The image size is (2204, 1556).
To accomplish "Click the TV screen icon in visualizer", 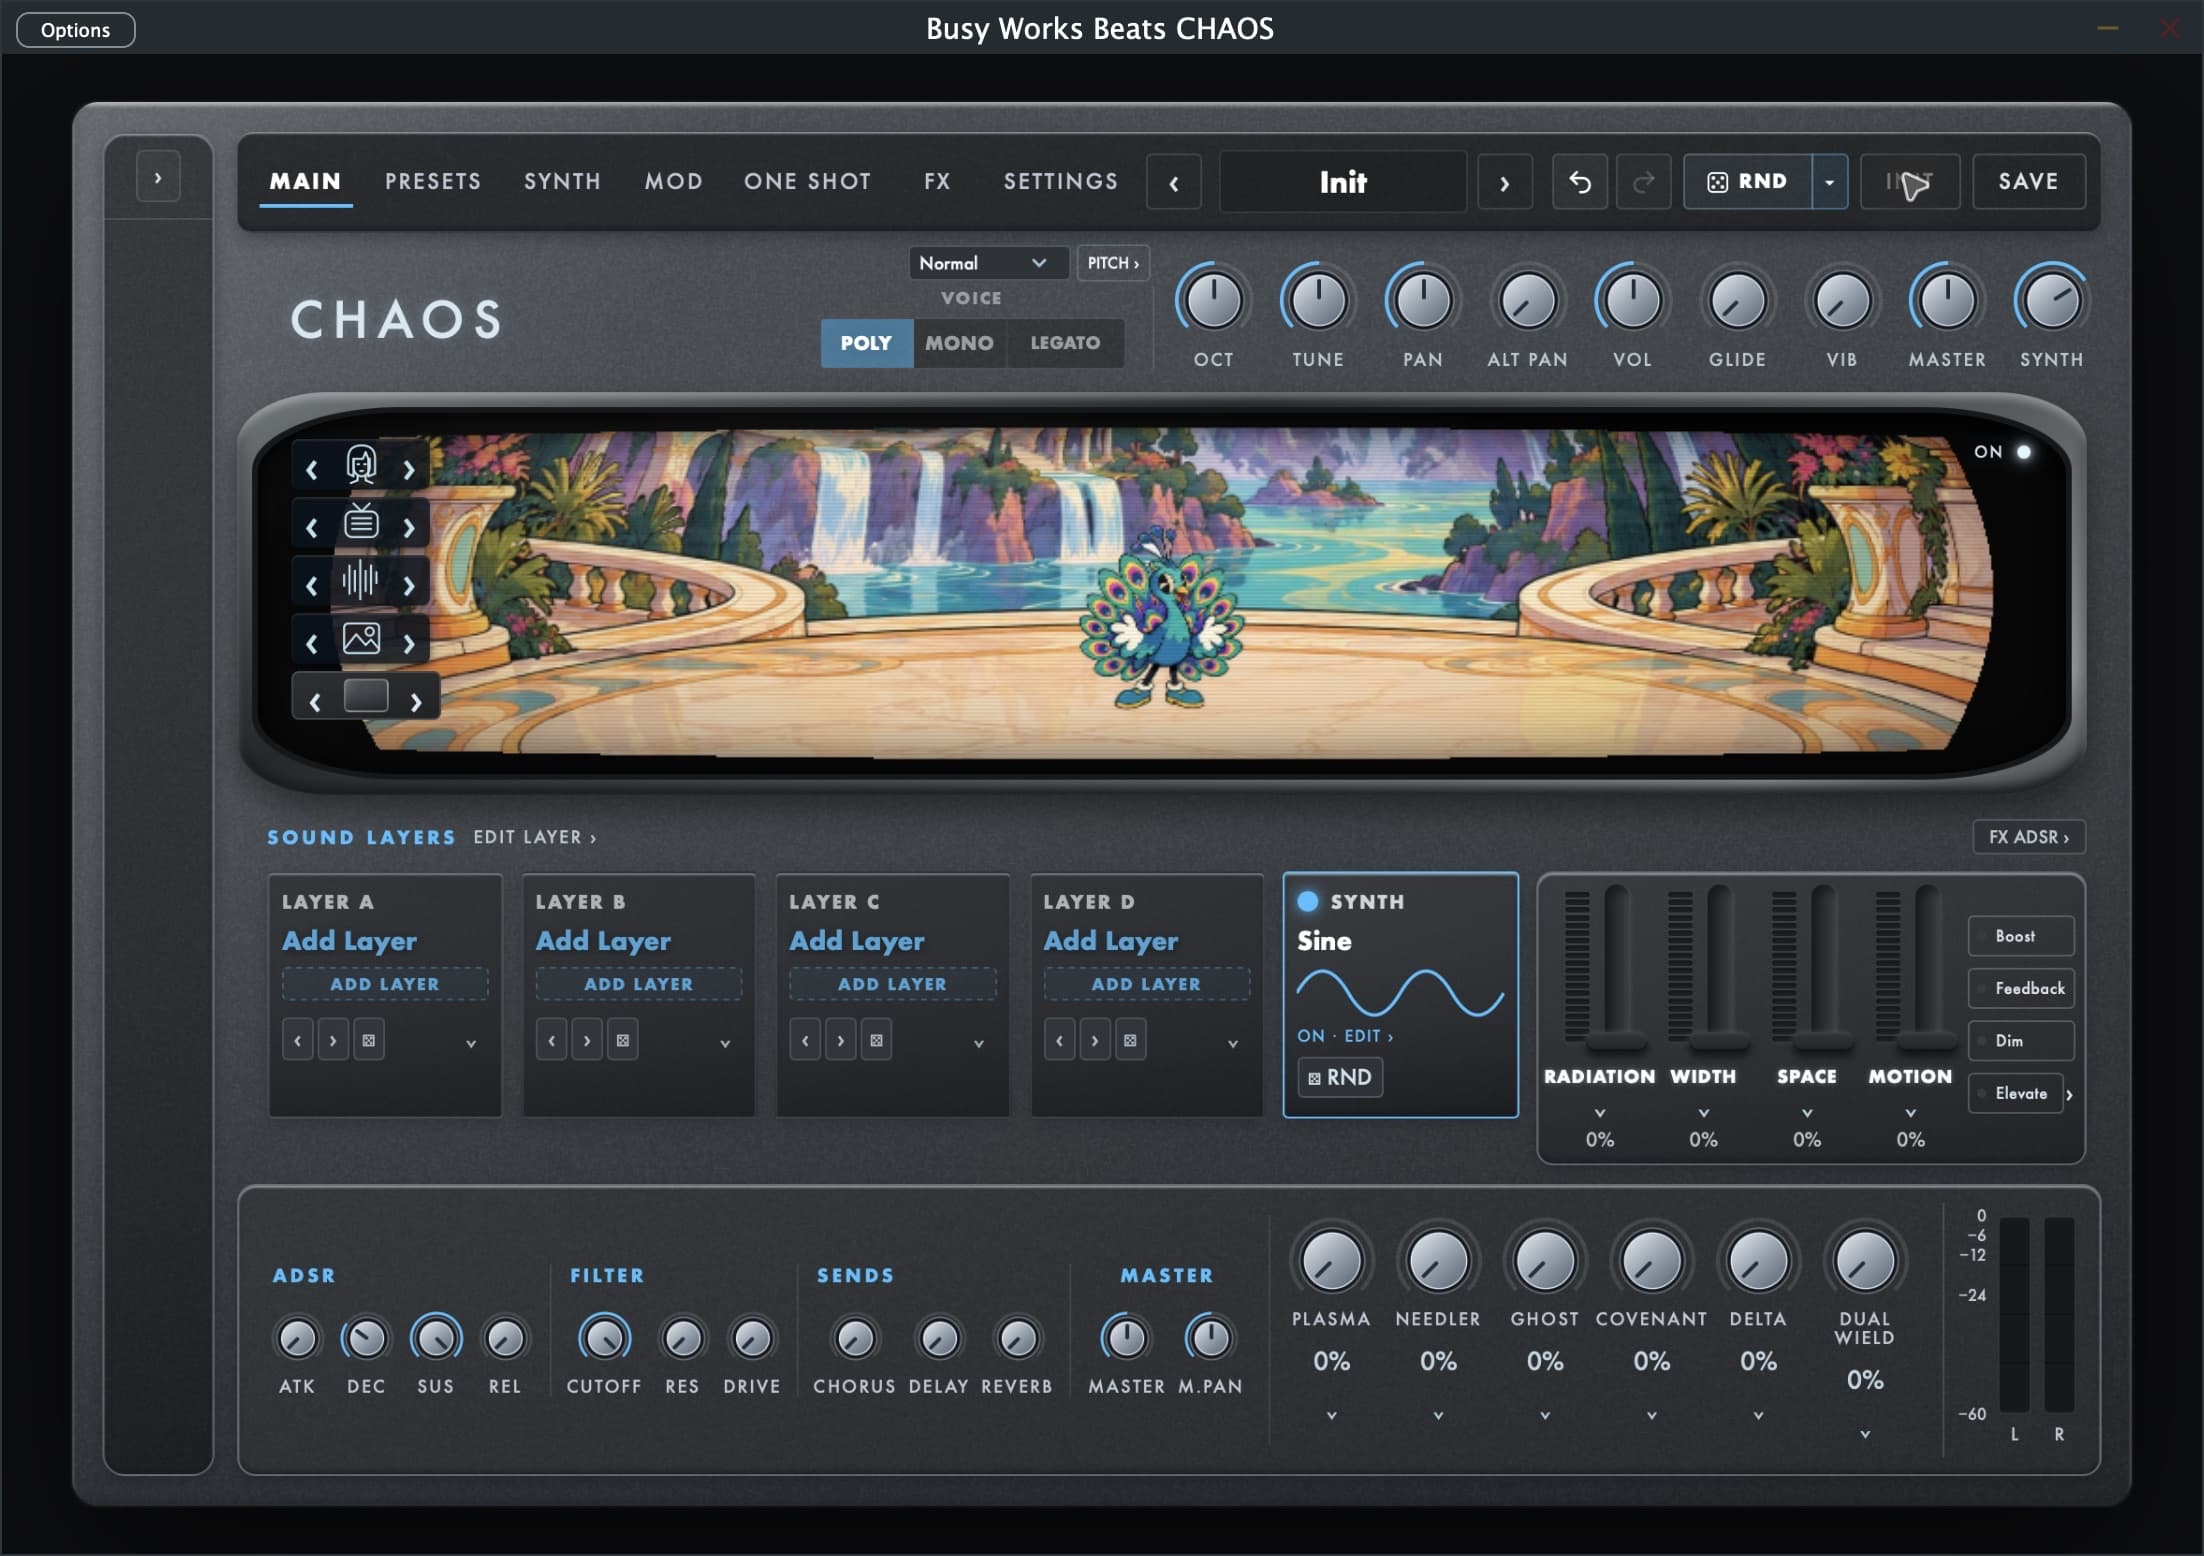I will [x=361, y=523].
